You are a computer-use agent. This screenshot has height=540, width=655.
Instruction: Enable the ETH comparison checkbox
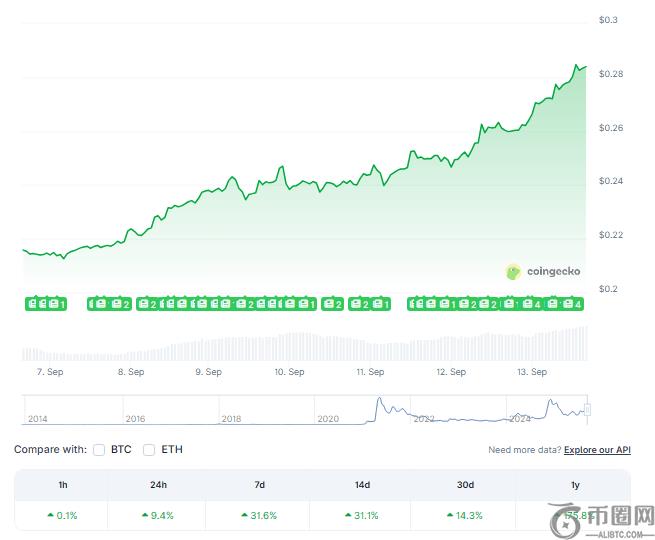[149, 450]
